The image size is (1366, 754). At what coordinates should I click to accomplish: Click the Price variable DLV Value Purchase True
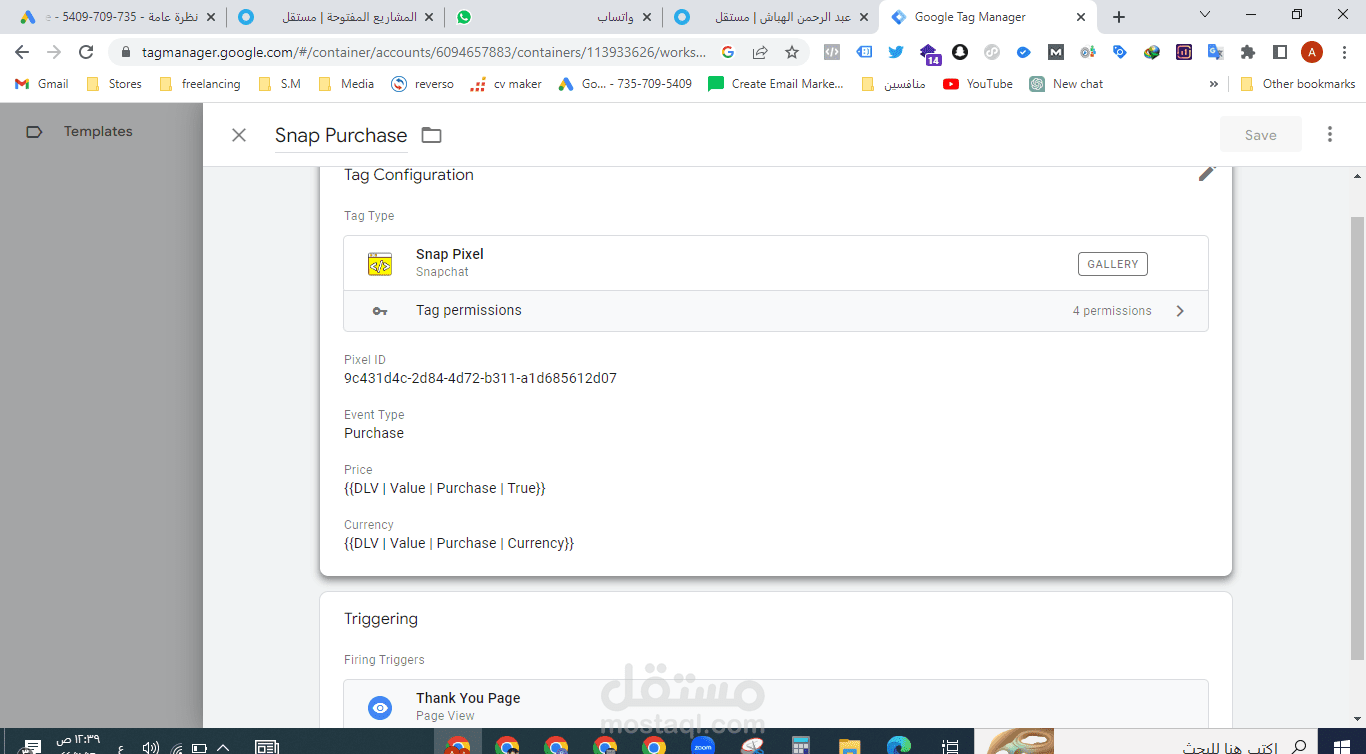[x=445, y=488]
